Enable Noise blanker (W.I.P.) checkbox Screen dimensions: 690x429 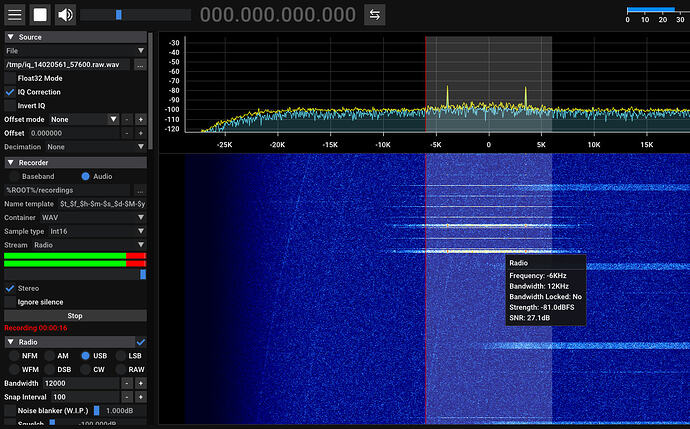(10, 411)
